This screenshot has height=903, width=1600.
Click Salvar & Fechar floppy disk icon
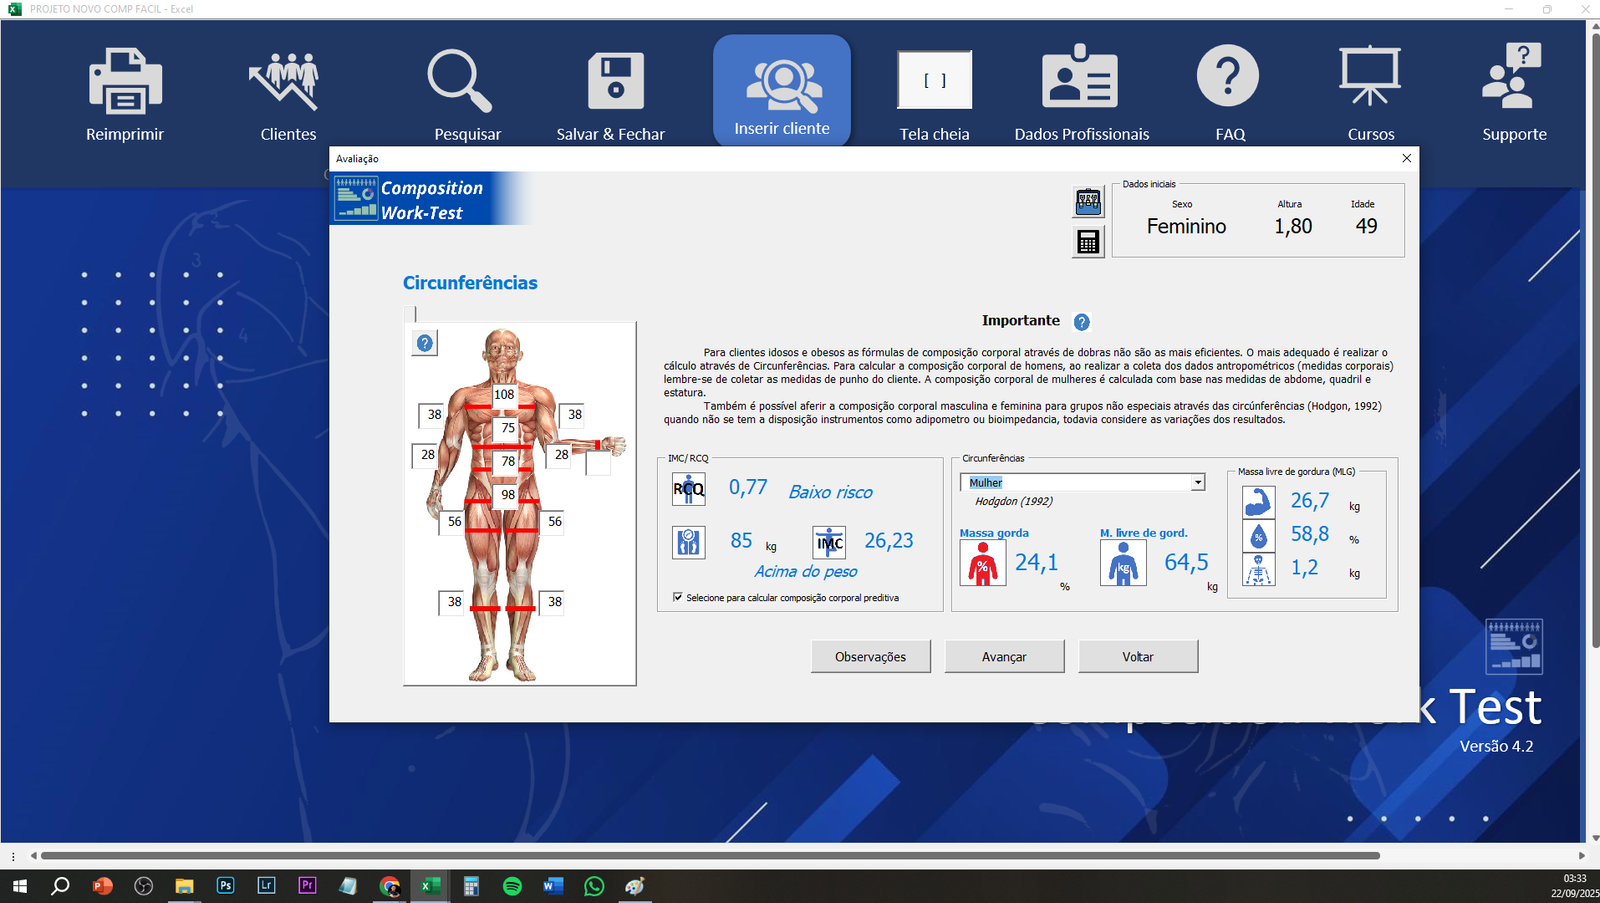click(614, 82)
